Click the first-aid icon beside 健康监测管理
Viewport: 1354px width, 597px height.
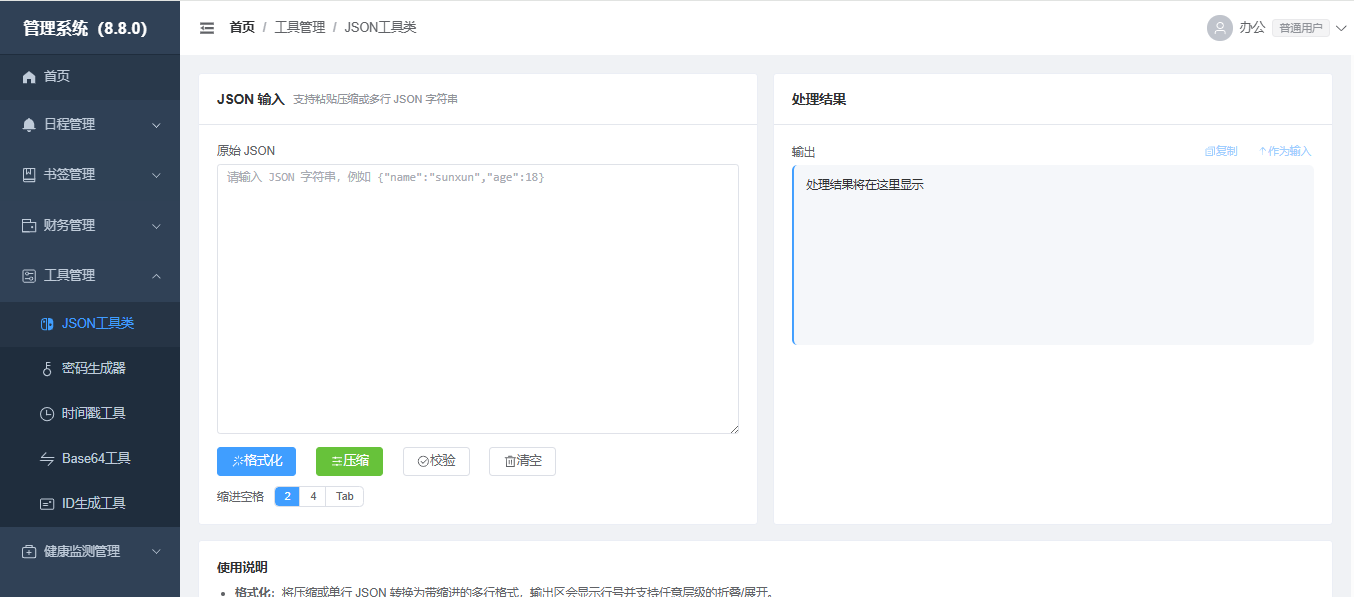coord(29,552)
